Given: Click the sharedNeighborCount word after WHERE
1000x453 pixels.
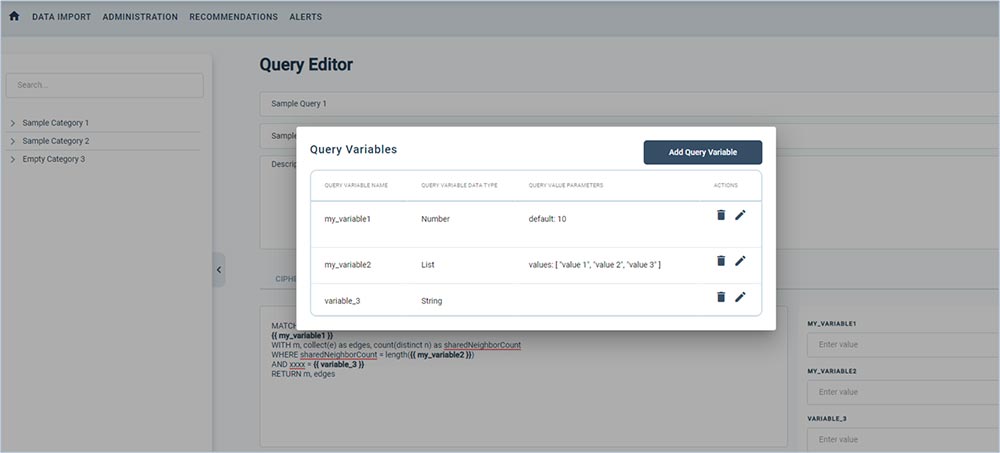Looking at the screenshot, I should click(339, 355).
